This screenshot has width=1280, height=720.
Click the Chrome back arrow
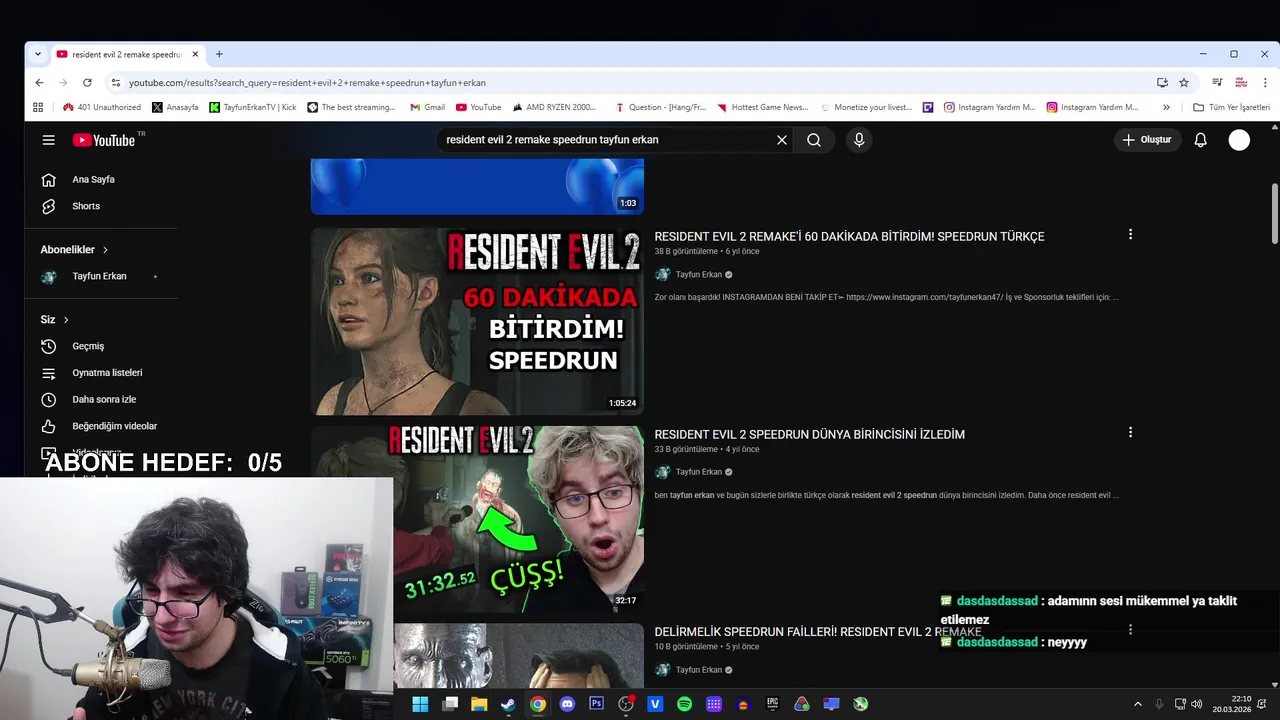point(39,83)
